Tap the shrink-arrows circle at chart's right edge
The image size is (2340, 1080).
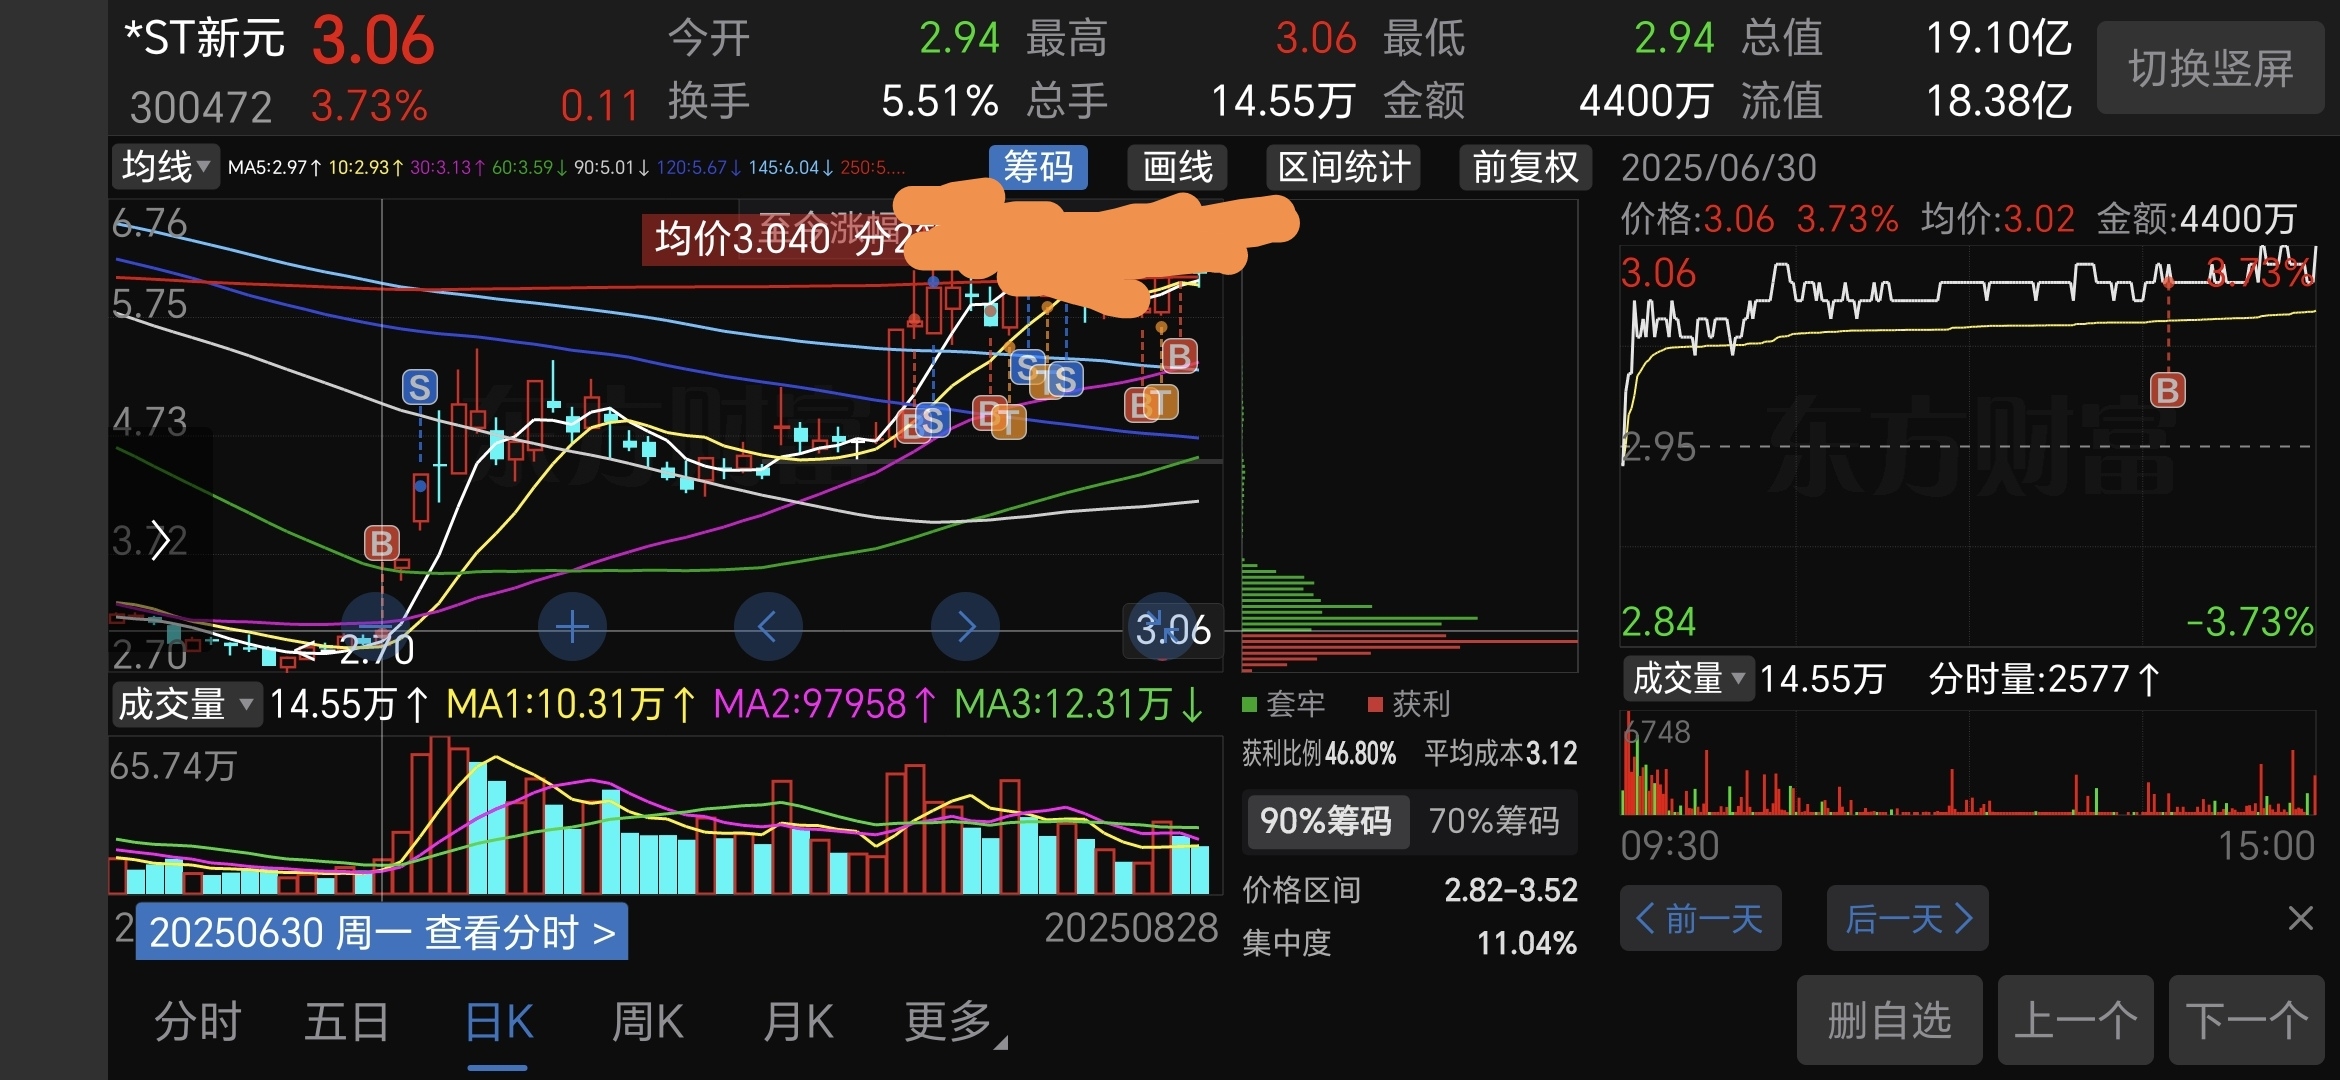(1160, 627)
